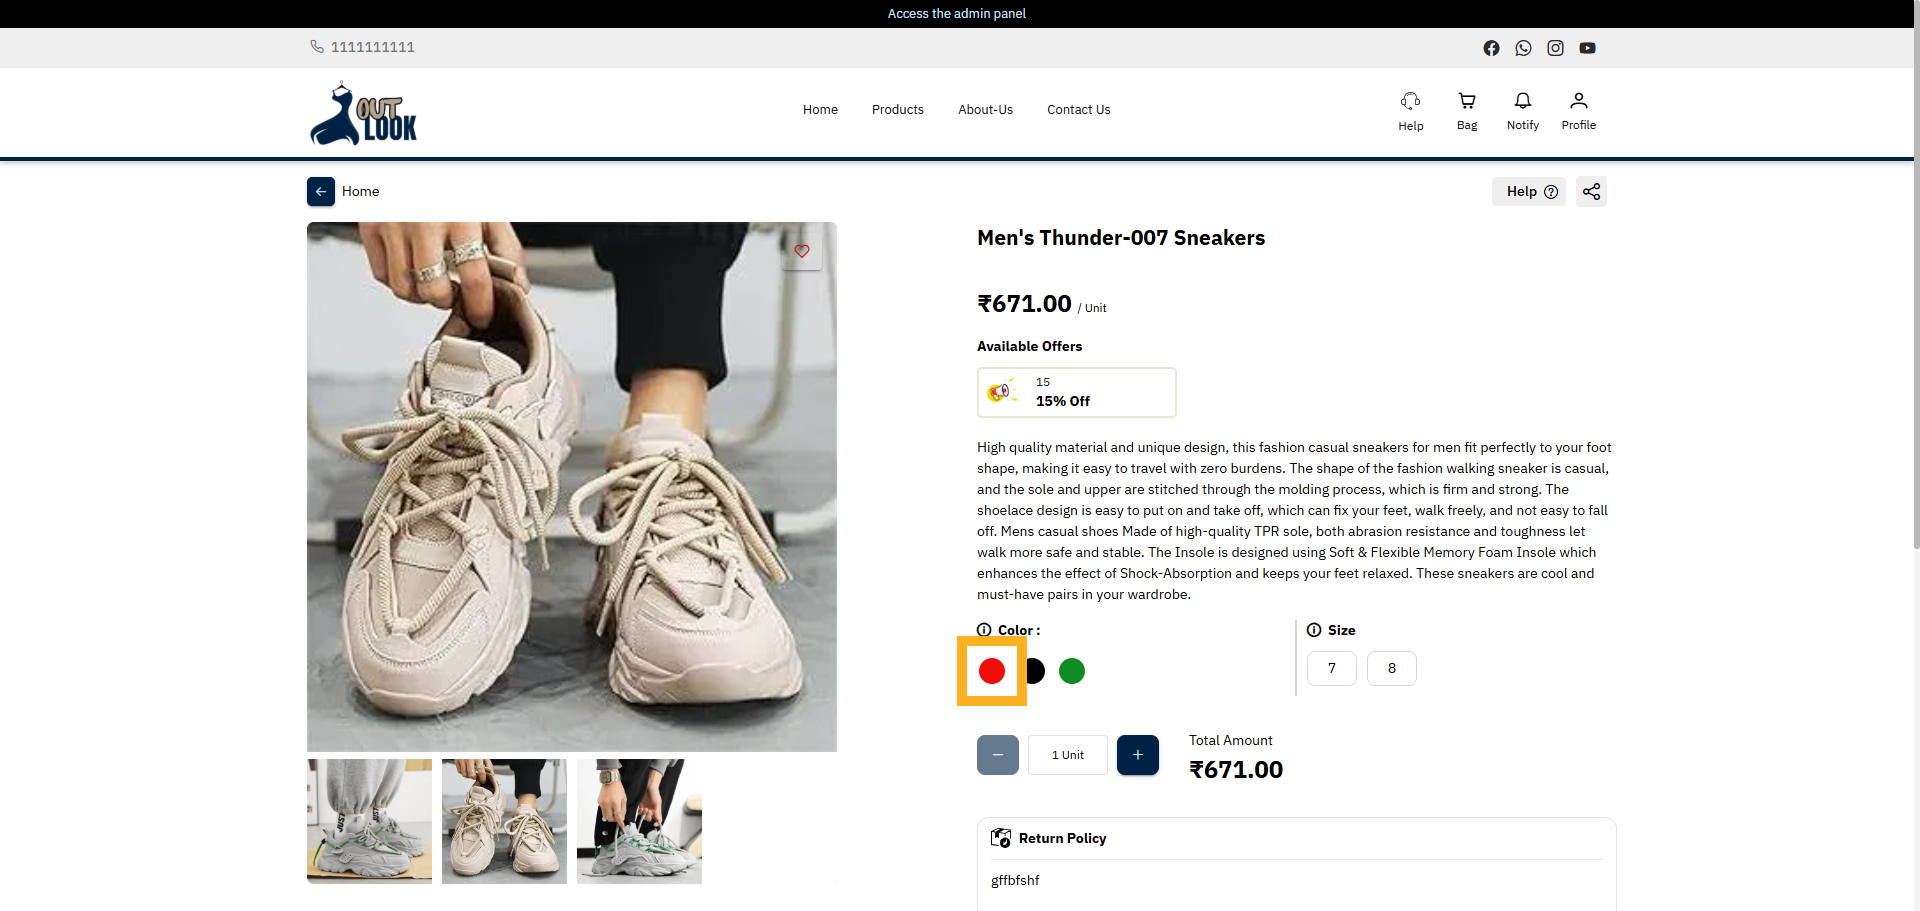Open the Notify bell

click(1523, 110)
